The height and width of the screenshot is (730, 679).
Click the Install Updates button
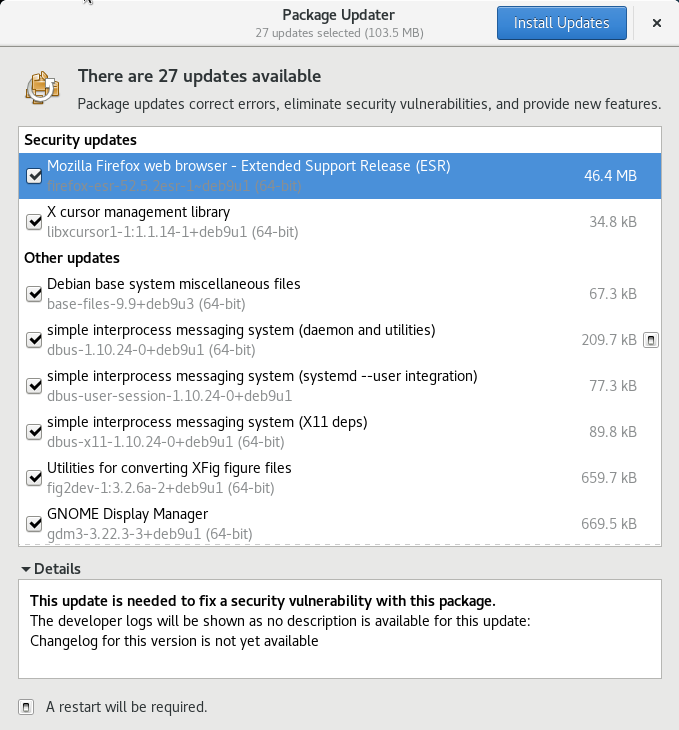(x=561, y=23)
